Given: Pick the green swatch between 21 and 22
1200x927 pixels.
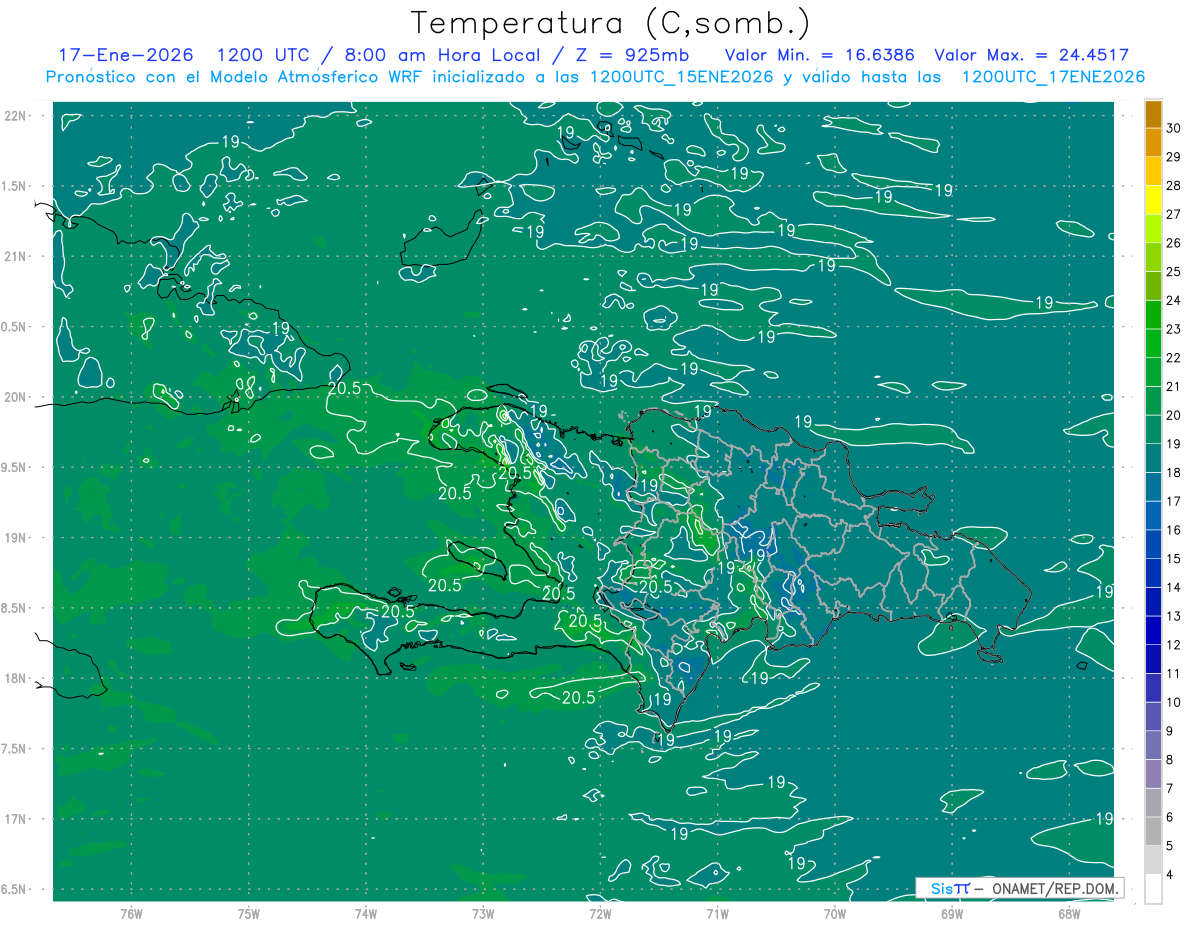Looking at the screenshot, I should click(x=1154, y=372).
